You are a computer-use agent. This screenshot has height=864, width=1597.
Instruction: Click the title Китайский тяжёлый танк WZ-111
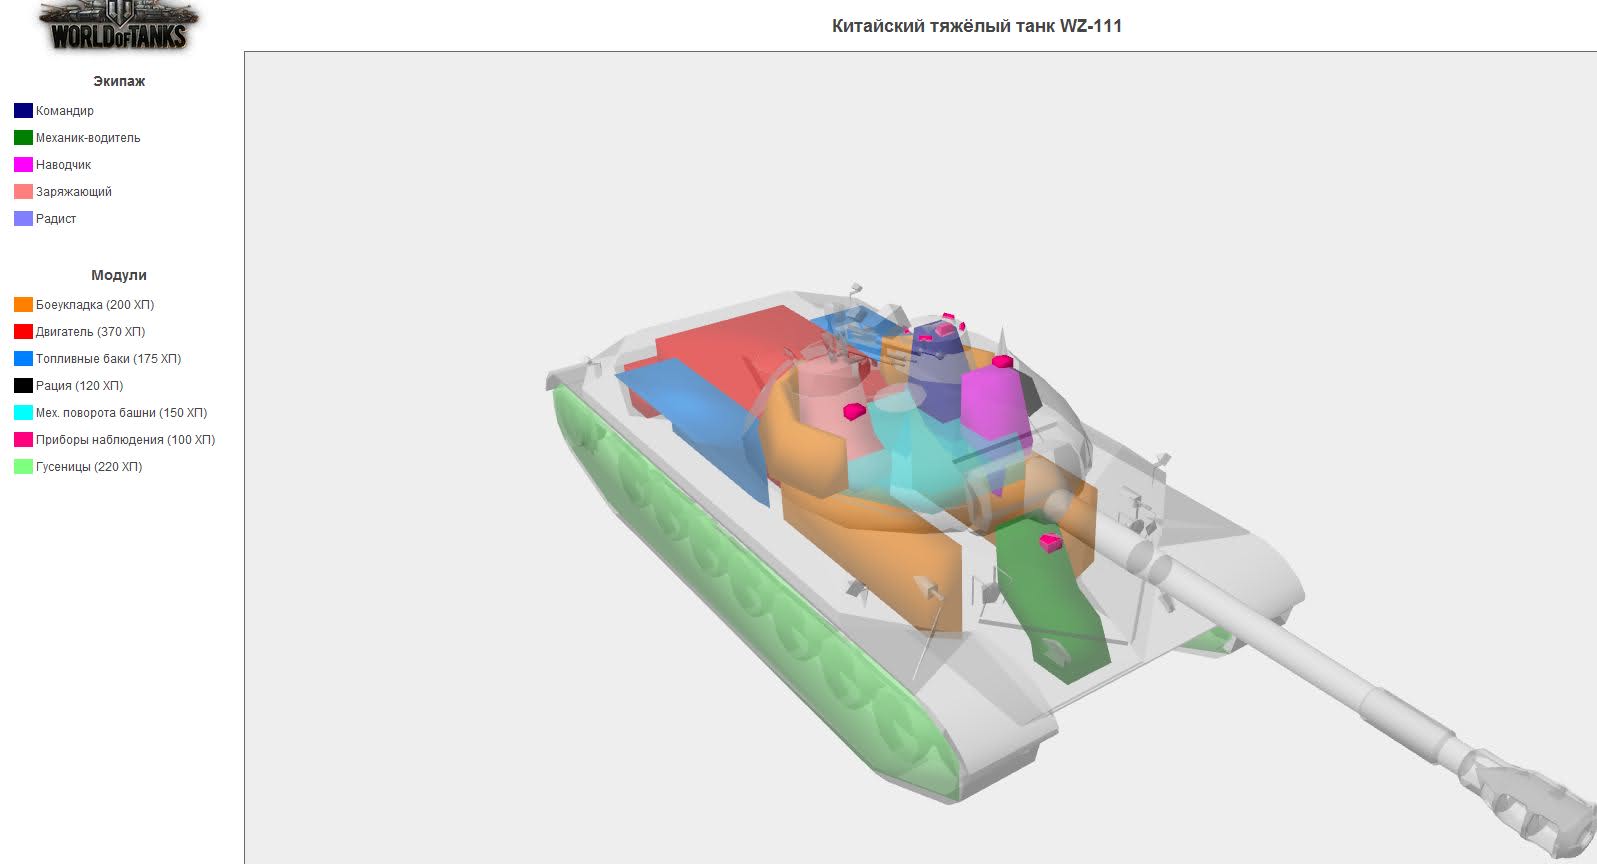click(977, 26)
